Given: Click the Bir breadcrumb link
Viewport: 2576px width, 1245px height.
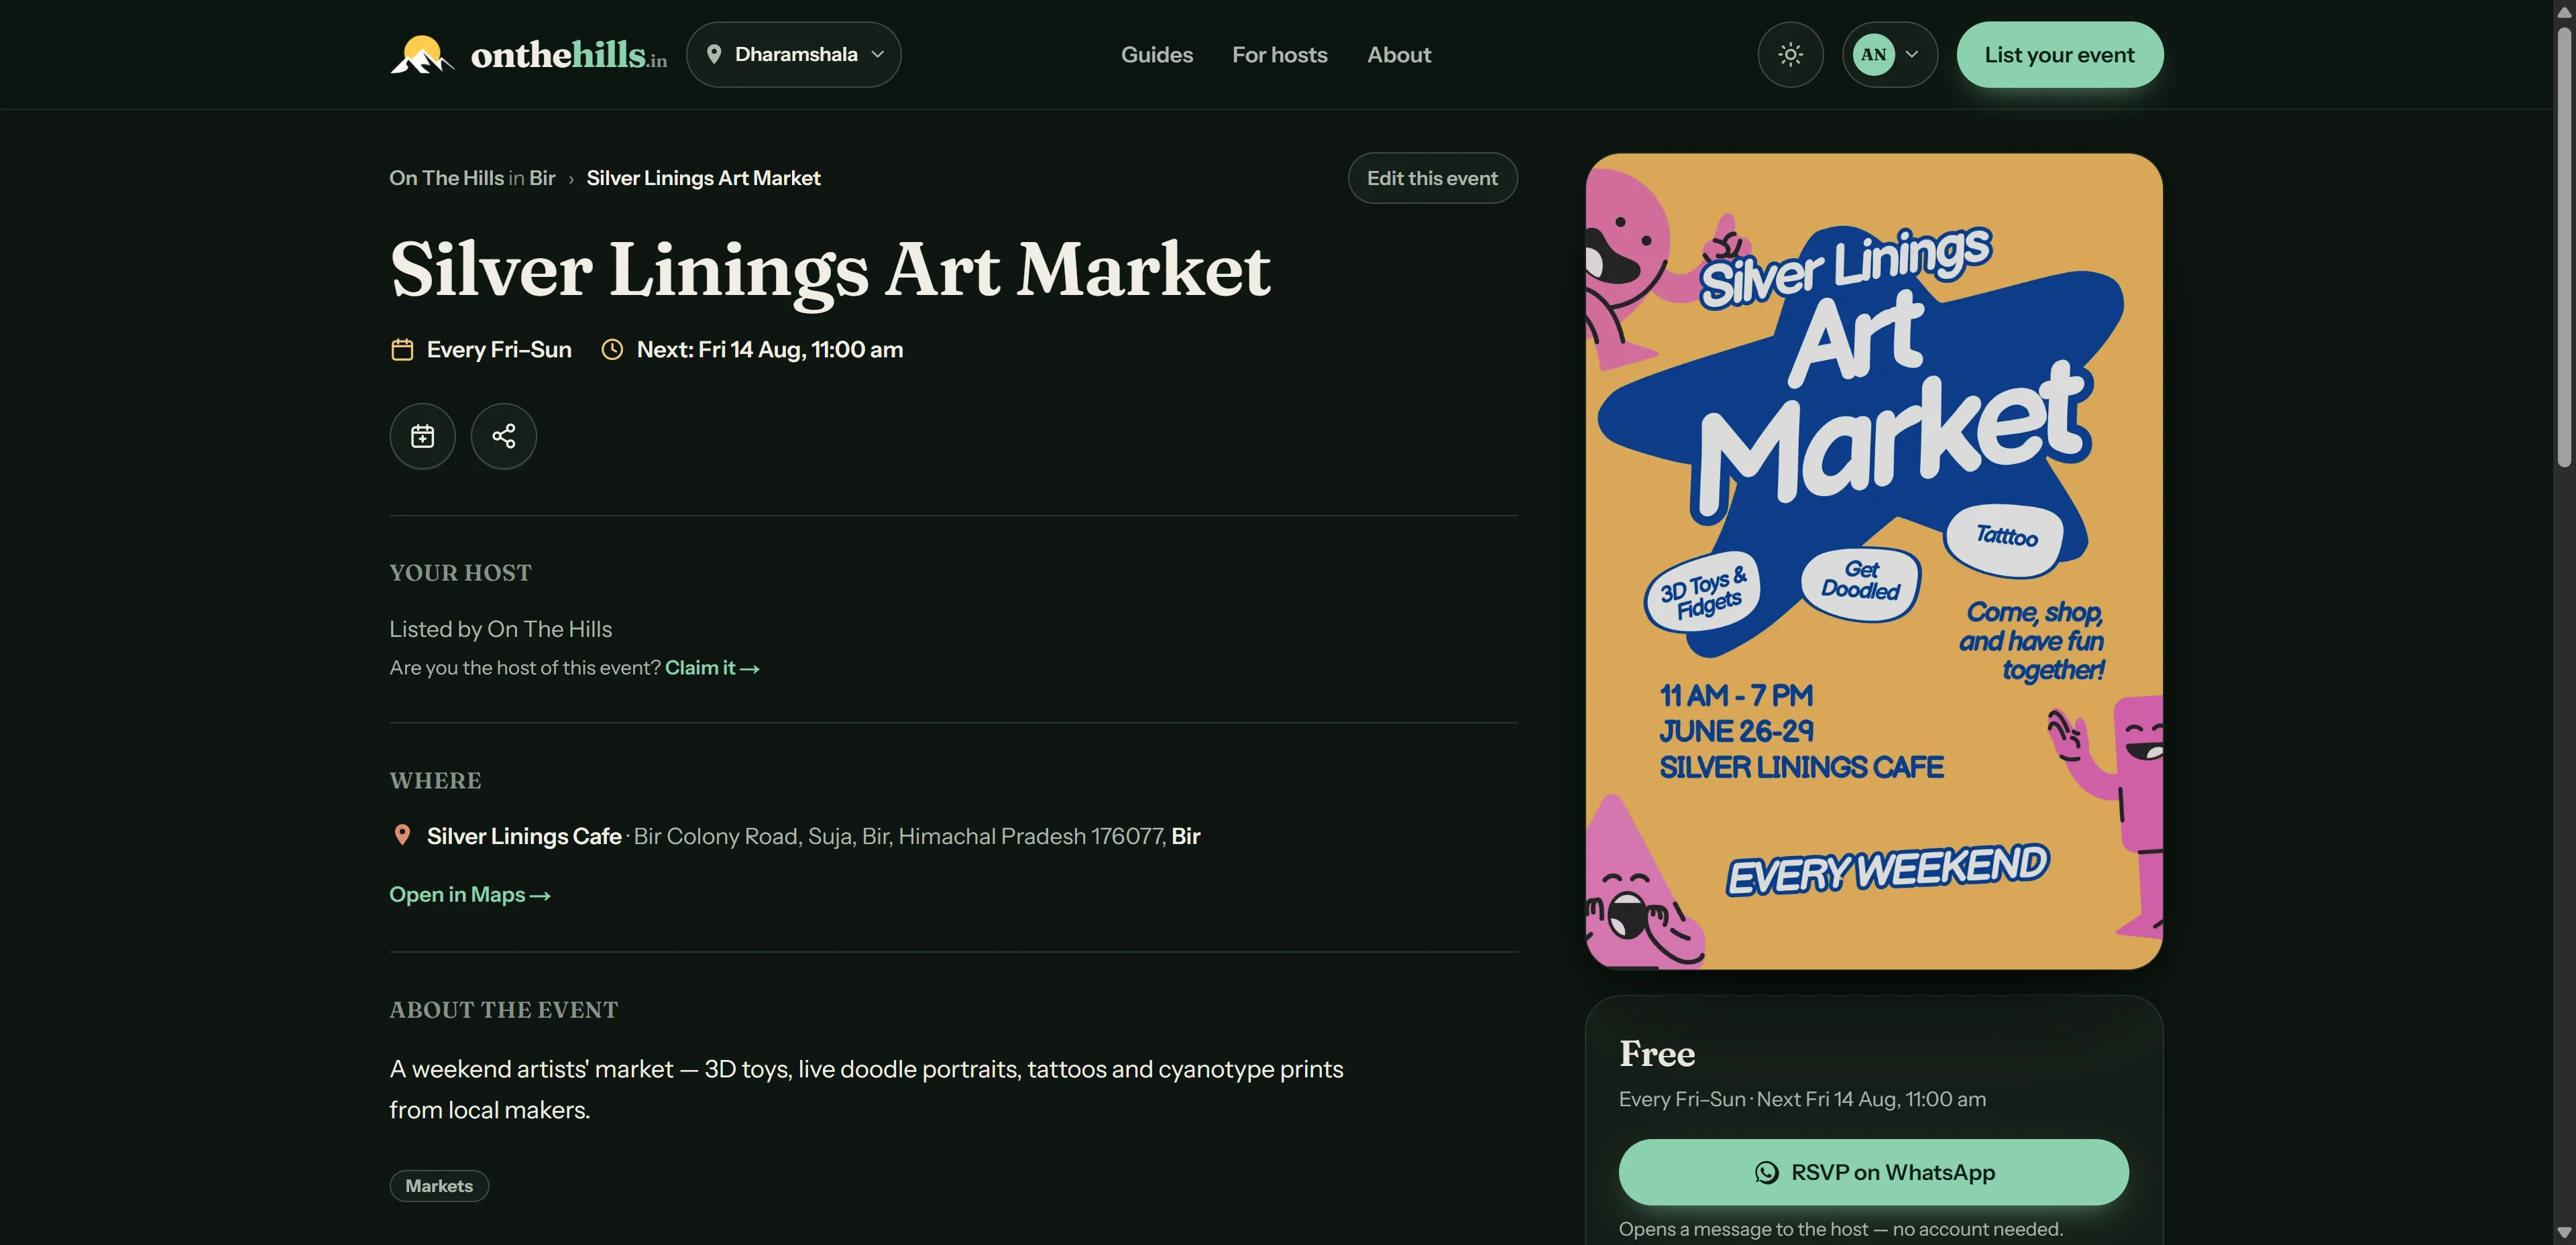Looking at the screenshot, I should tap(542, 178).
